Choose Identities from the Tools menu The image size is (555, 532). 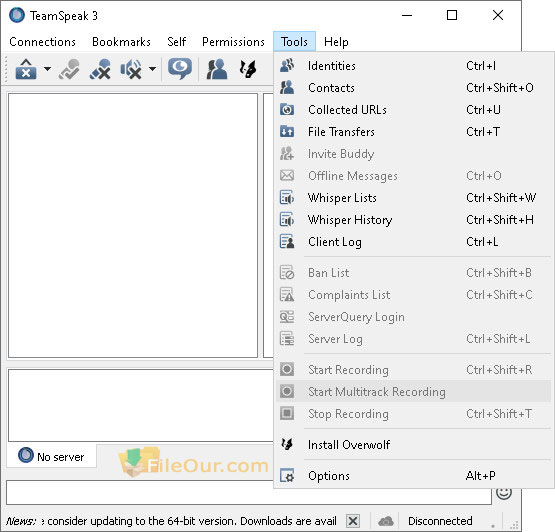[413, 66]
